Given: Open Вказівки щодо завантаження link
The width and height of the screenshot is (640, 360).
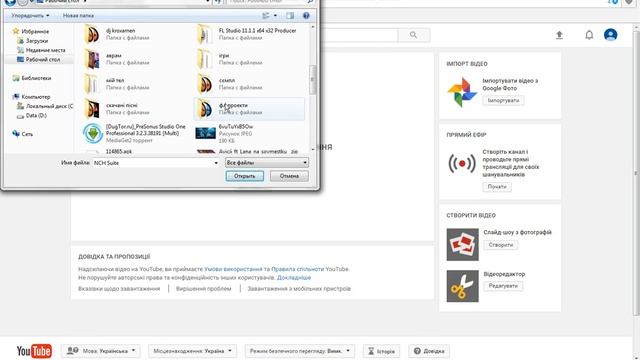Looking at the screenshot, I should coord(119,289).
